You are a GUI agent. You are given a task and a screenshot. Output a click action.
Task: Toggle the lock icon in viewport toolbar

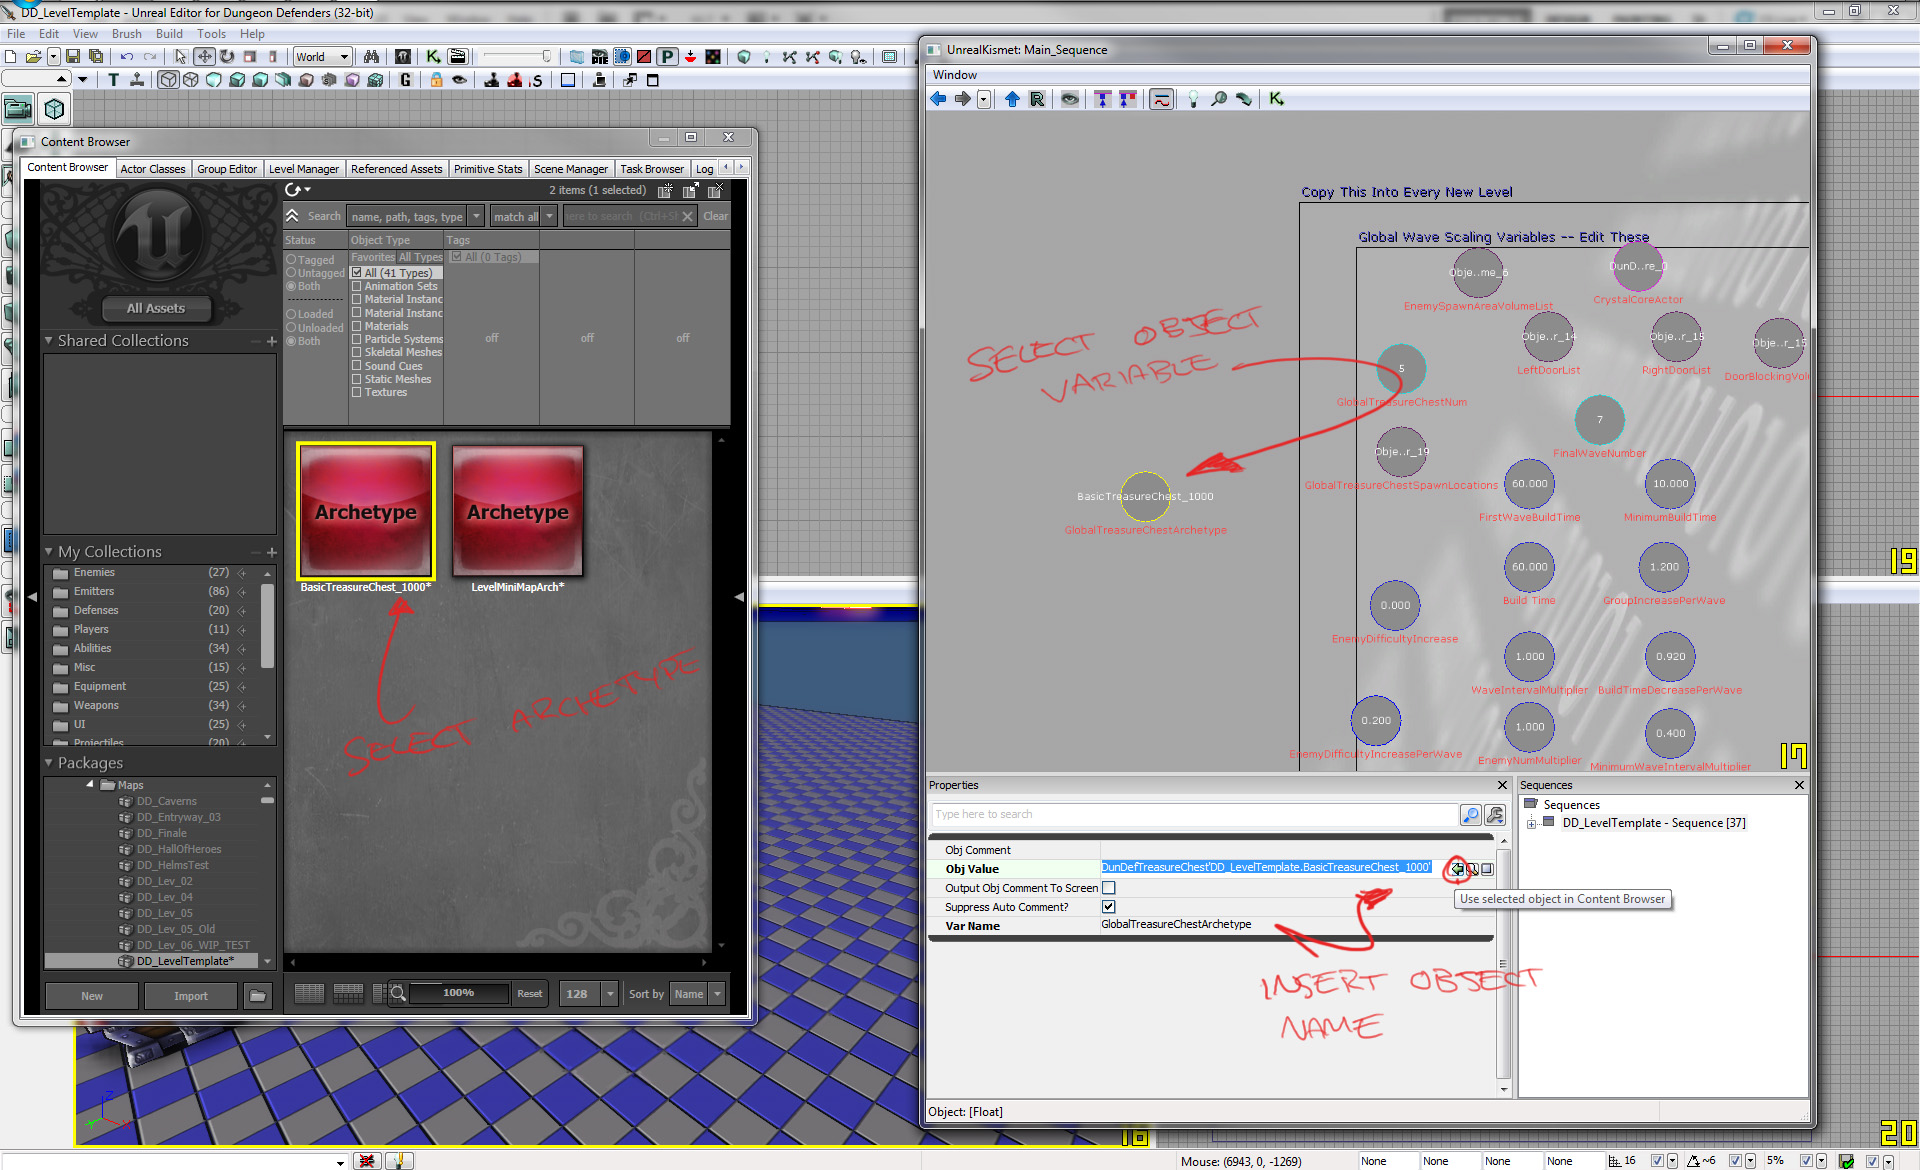click(x=436, y=80)
